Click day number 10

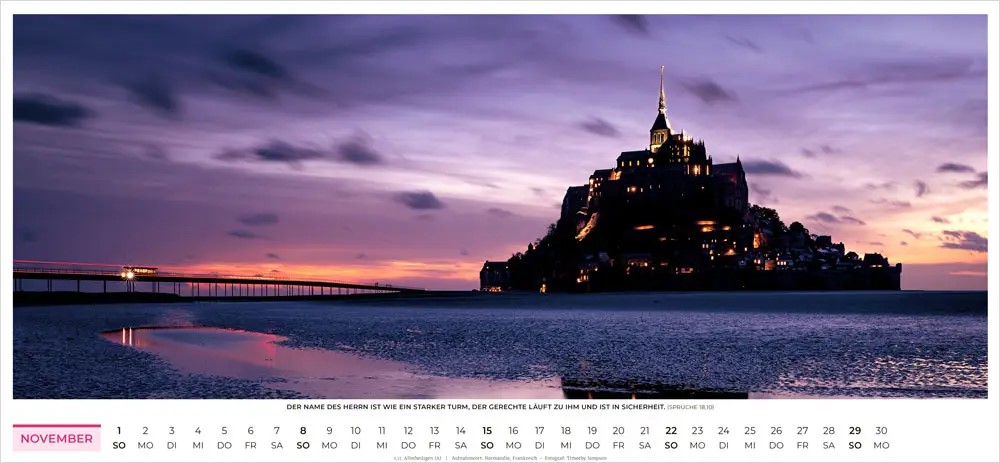pos(355,430)
